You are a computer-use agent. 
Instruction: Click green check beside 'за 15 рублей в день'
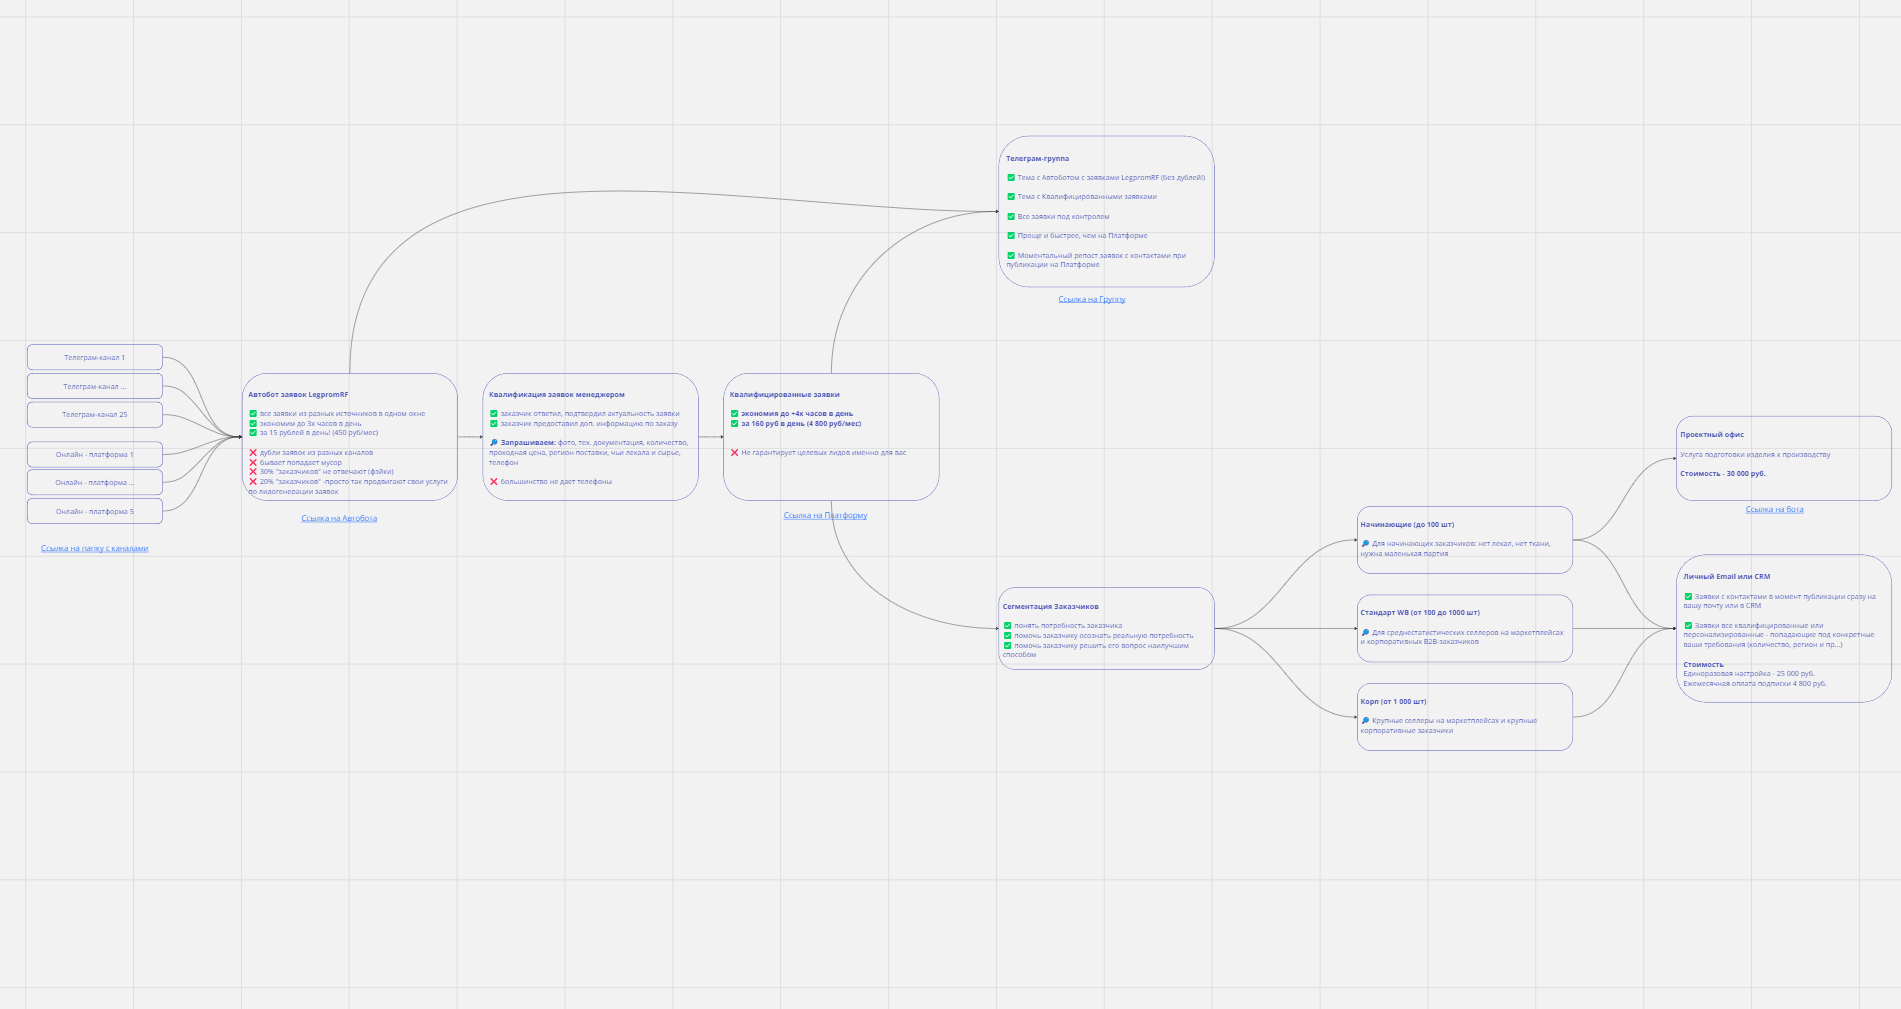coord(253,433)
